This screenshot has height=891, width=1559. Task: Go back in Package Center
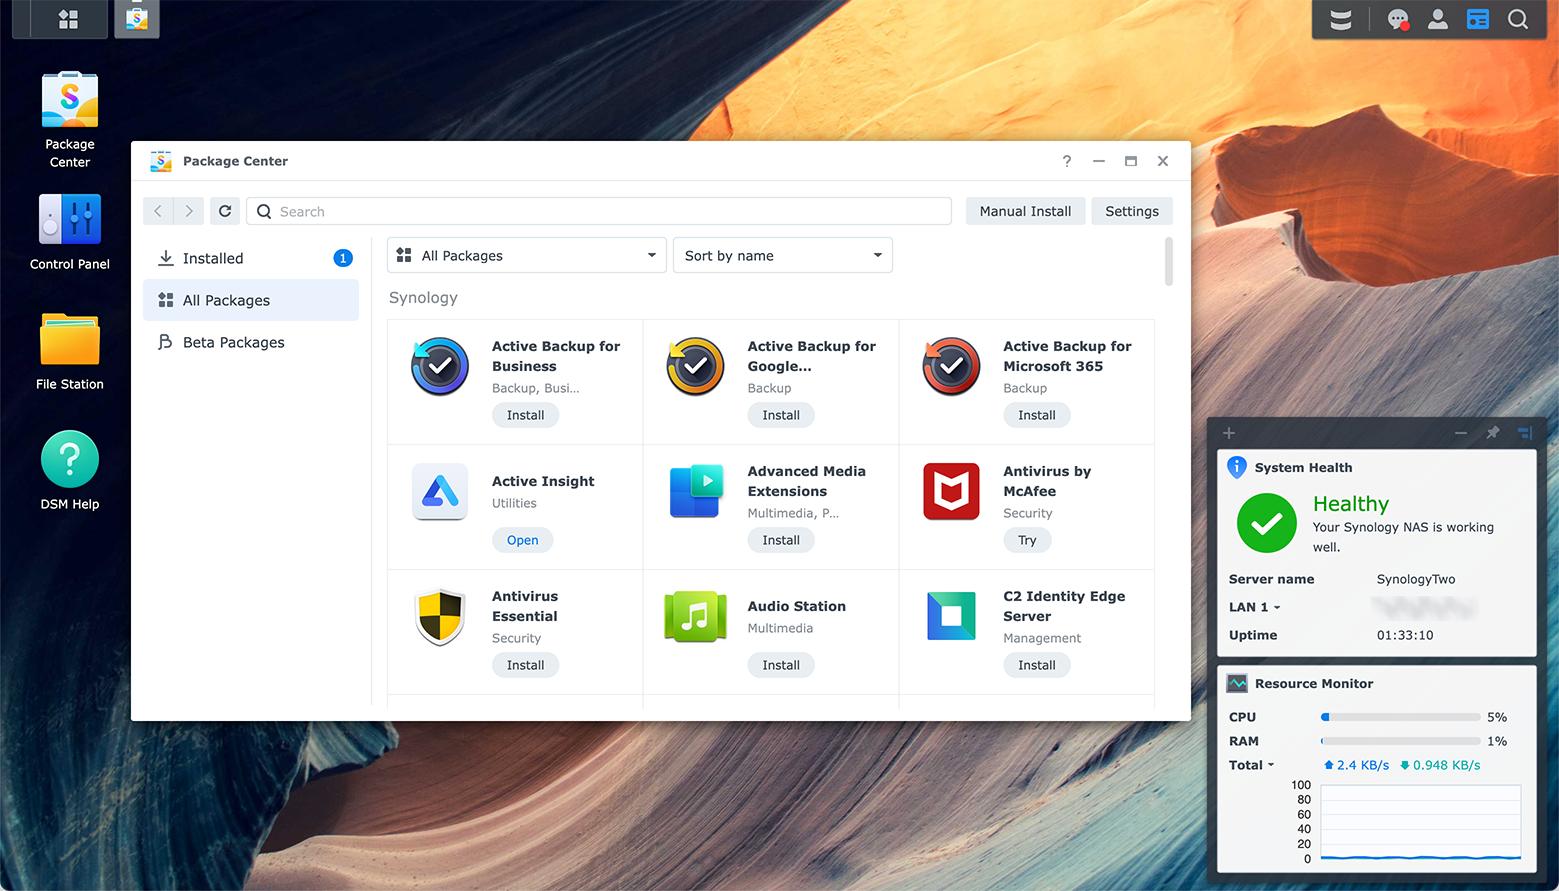pos(158,211)
